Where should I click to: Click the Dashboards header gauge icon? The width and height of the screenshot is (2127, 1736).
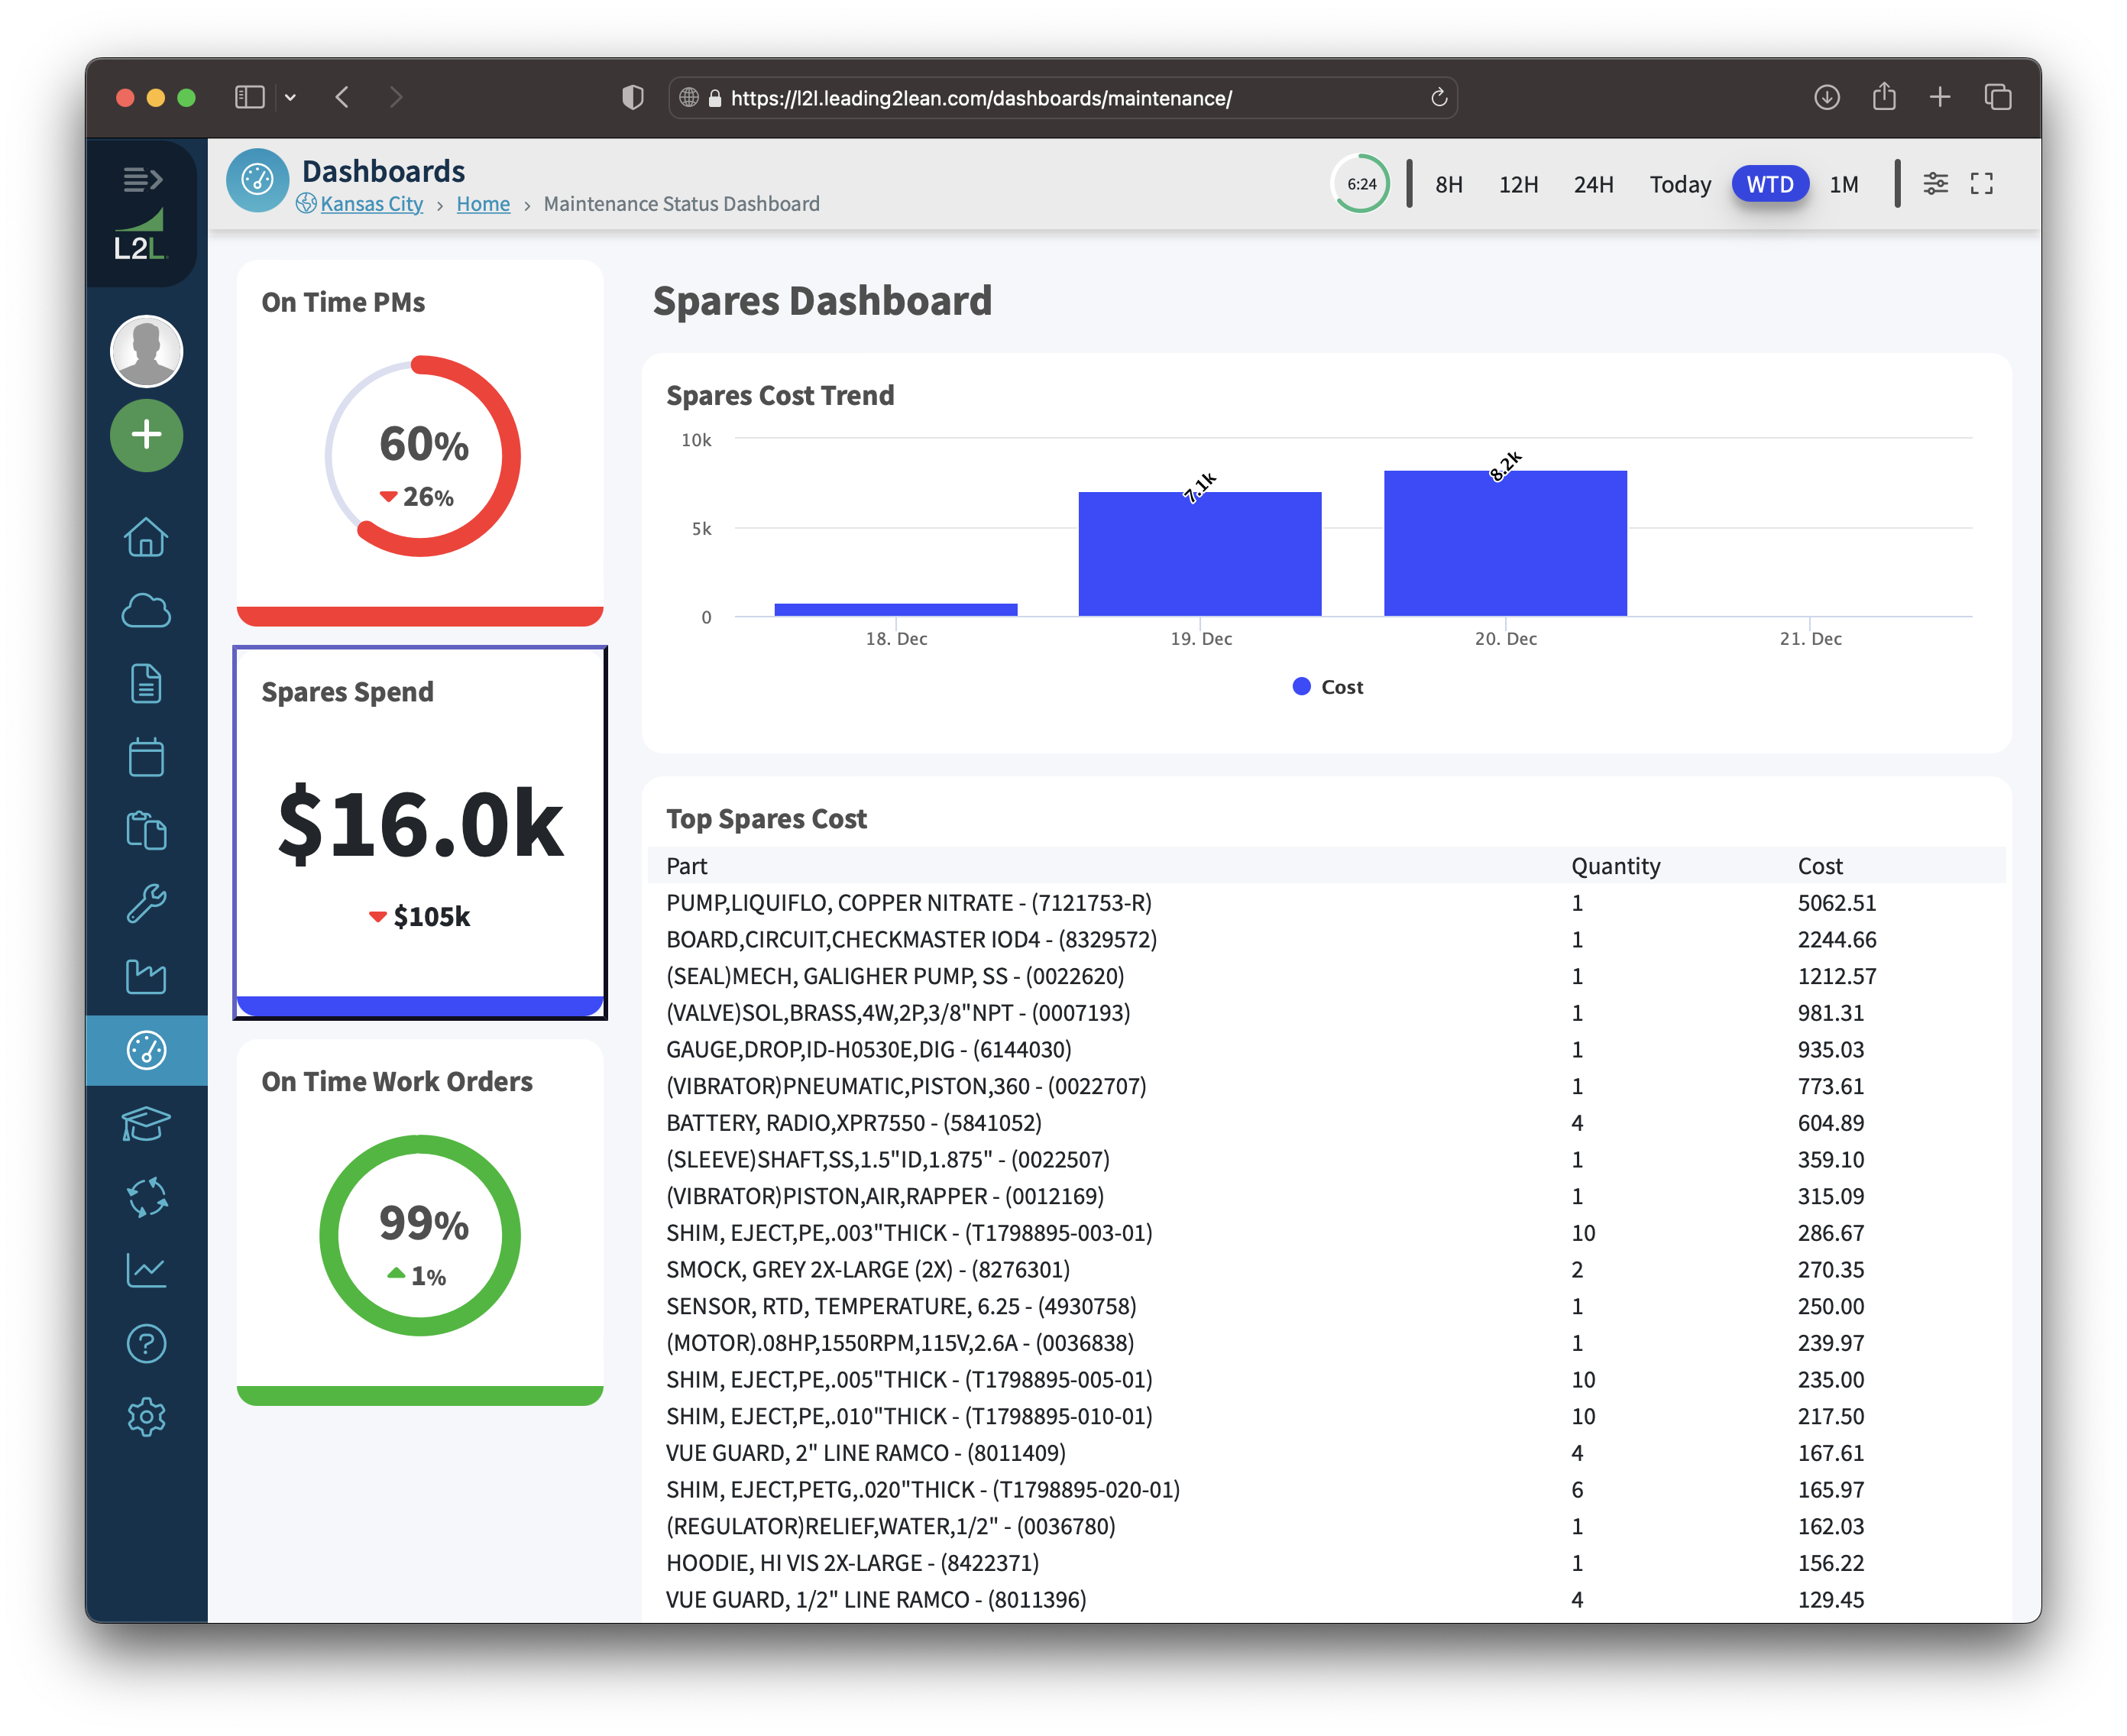click(x=257, y=181)
